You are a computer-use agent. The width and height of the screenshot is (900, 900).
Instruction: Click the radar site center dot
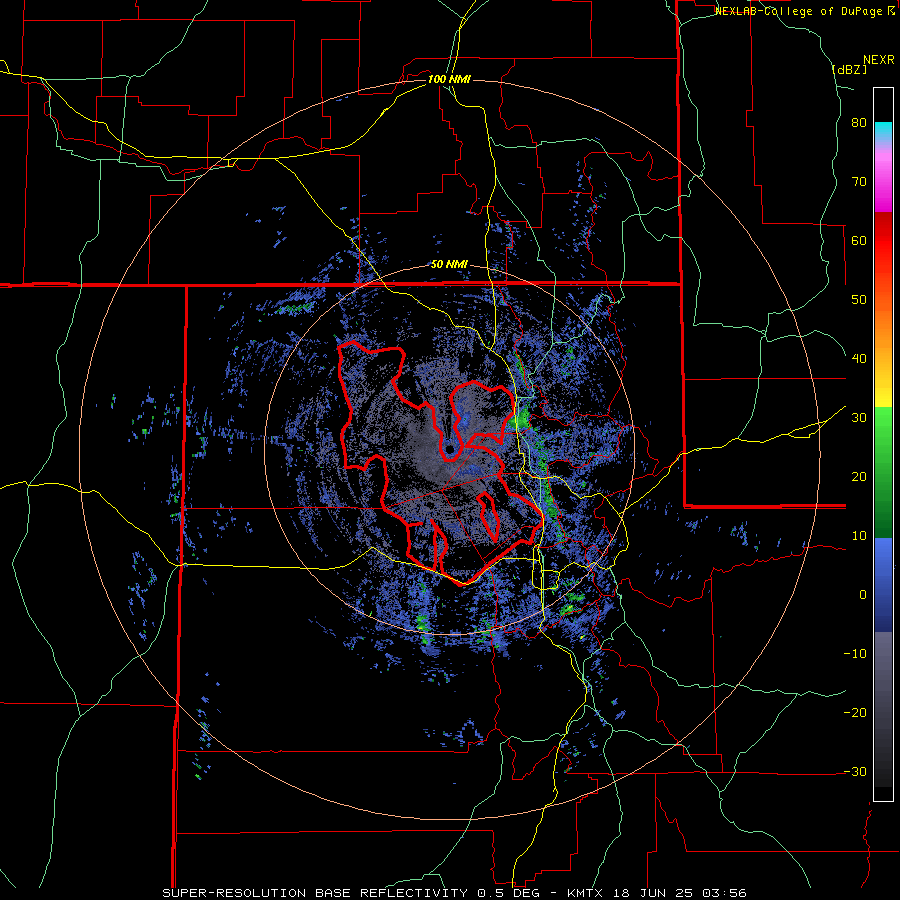coord(449,448)
